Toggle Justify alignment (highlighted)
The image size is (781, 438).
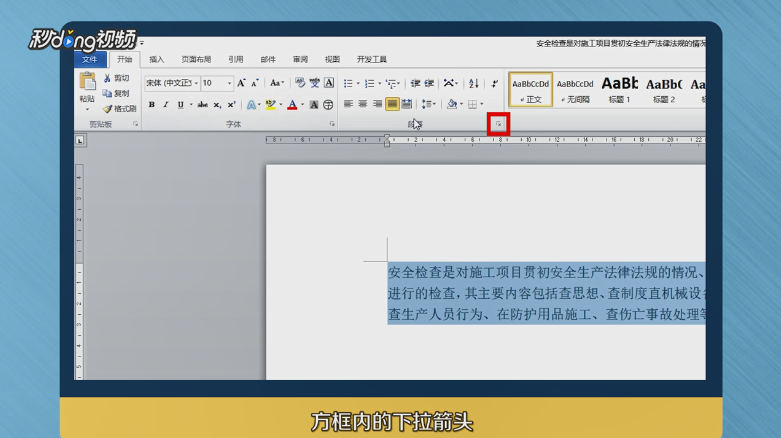pos(392,104)
